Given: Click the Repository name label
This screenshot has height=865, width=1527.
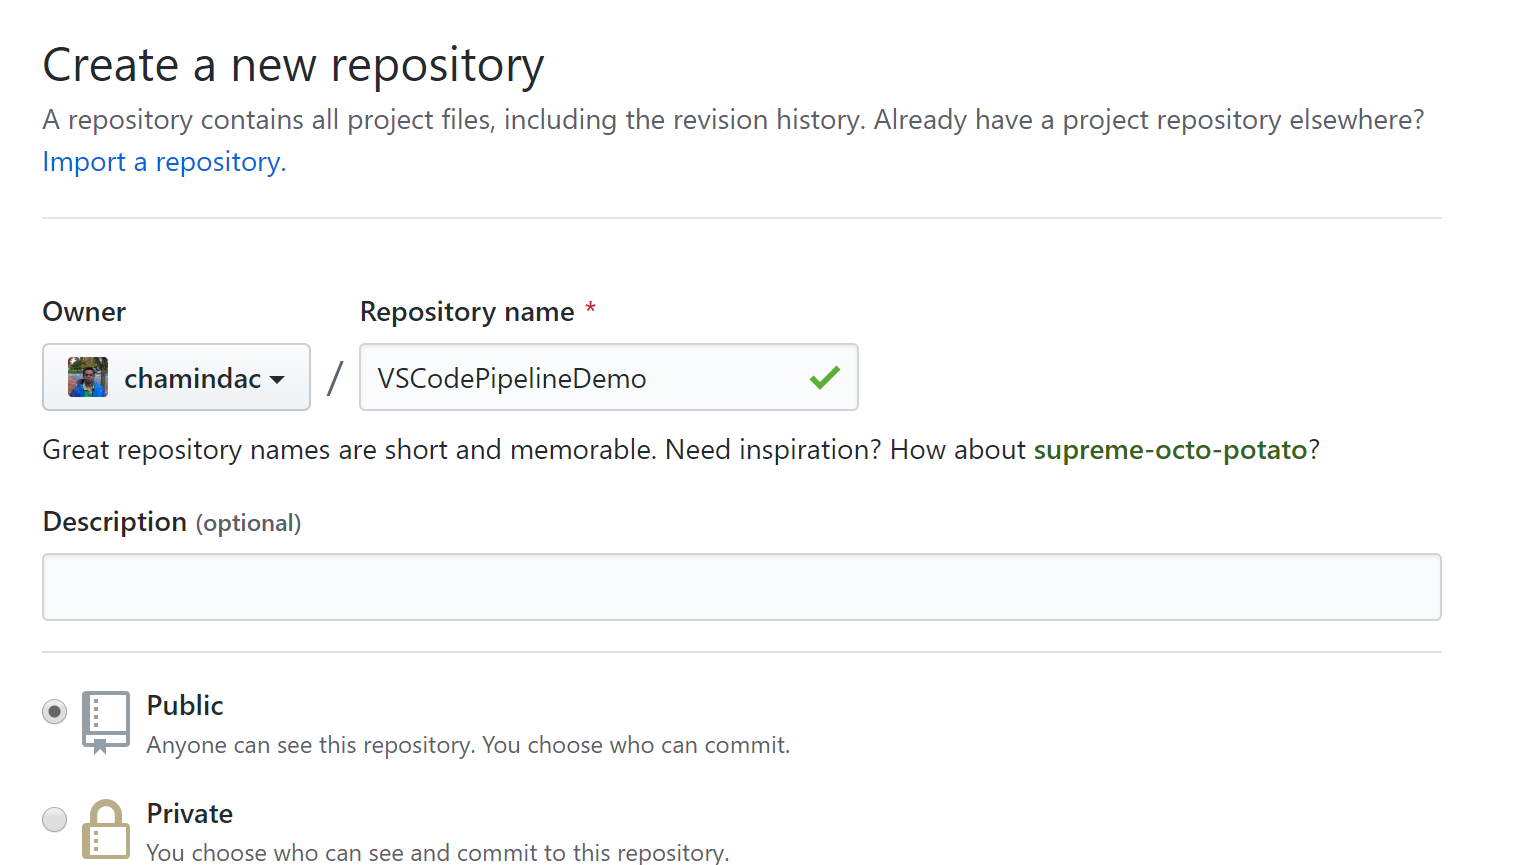Looking at the screenshot, I should (x=467, y=312).
